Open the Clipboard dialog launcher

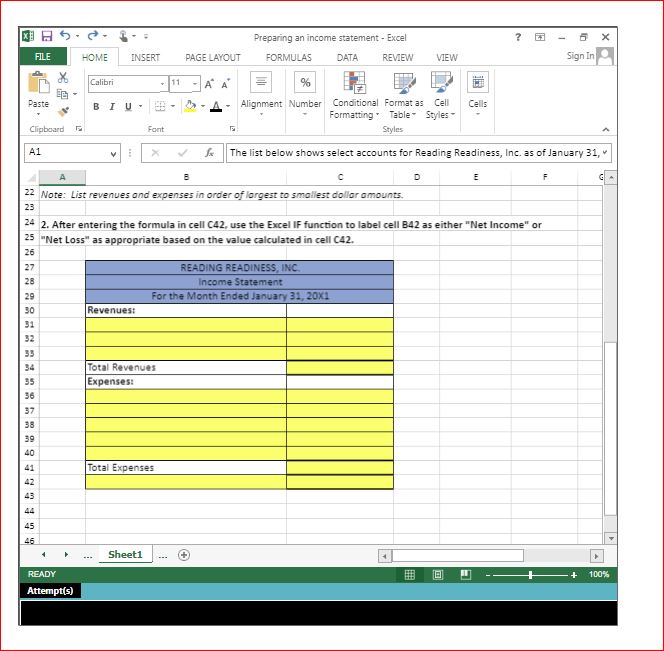tap(79, 129)
